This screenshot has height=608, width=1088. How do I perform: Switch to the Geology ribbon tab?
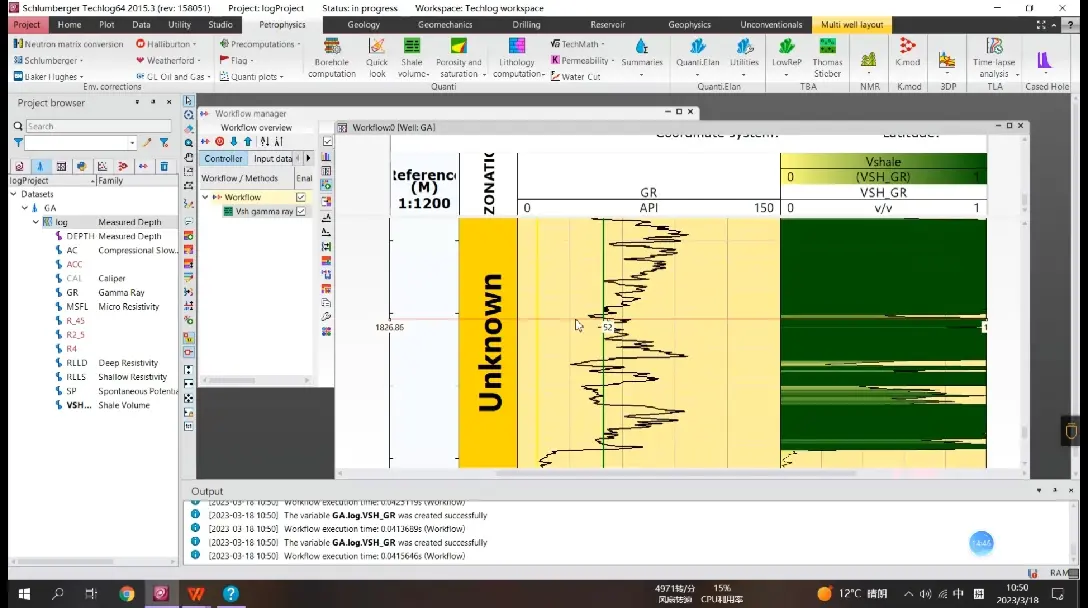(364, 25)
